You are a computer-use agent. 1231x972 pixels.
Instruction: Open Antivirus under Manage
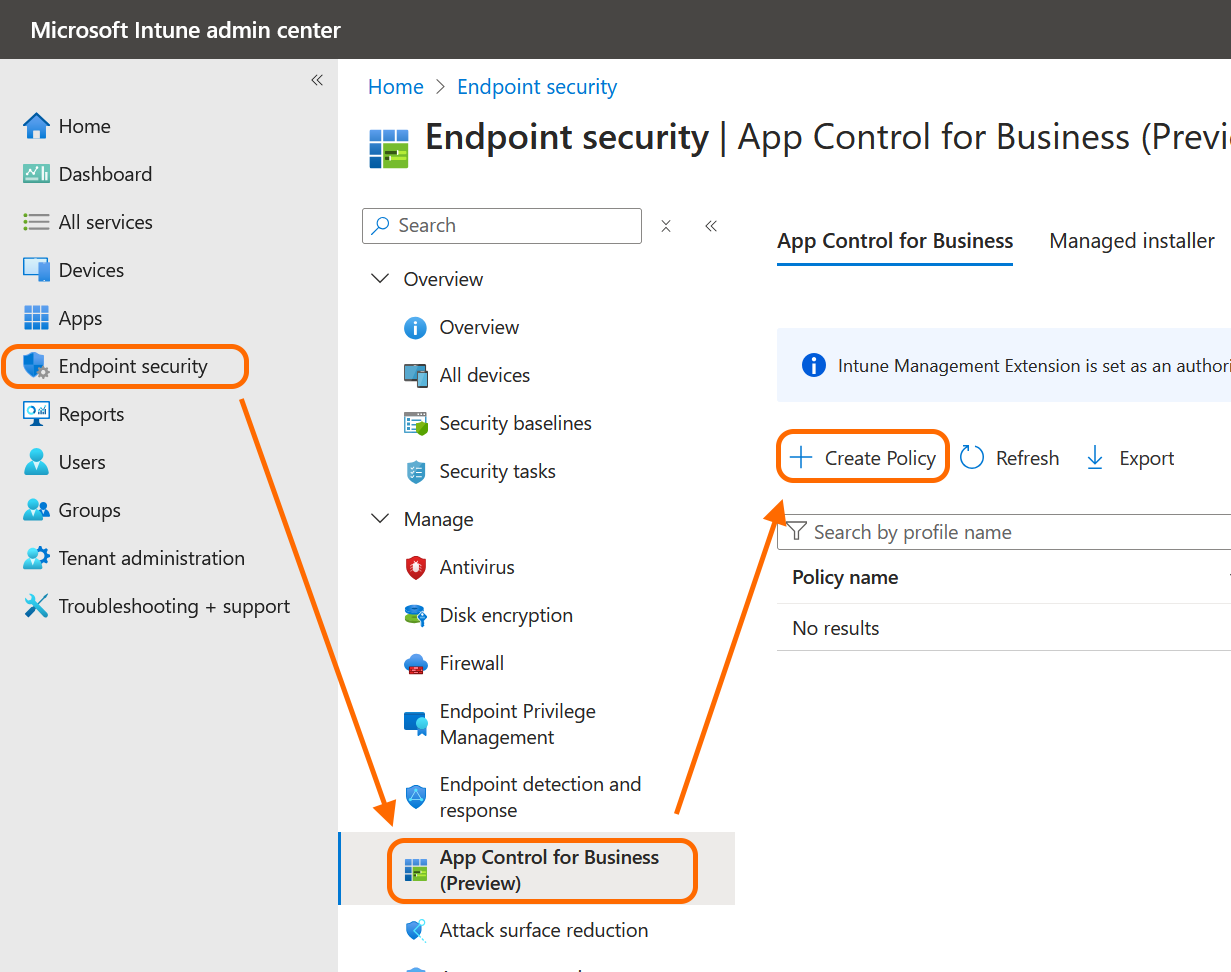point(476,567)
